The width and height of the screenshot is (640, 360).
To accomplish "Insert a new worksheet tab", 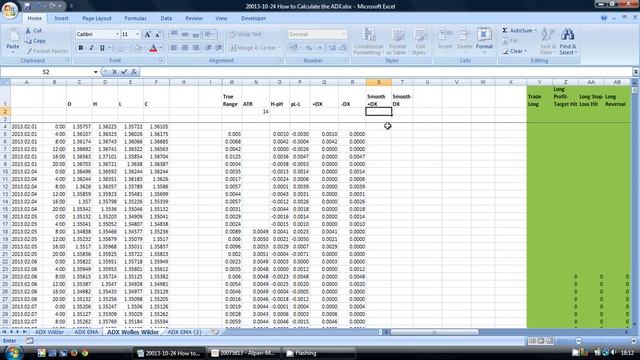I will 215,332.
